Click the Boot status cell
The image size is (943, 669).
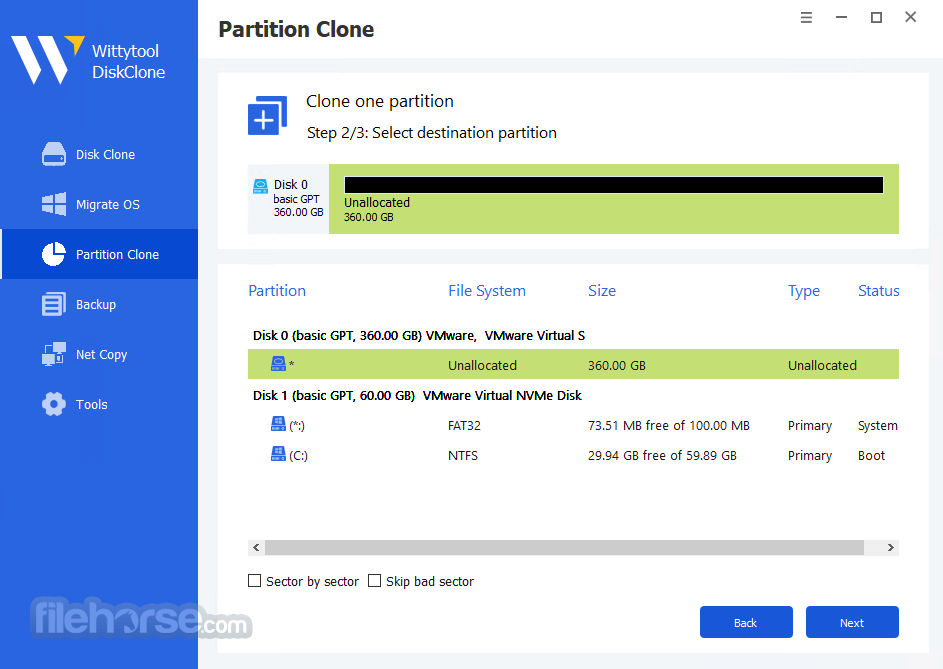coord(871,455)
